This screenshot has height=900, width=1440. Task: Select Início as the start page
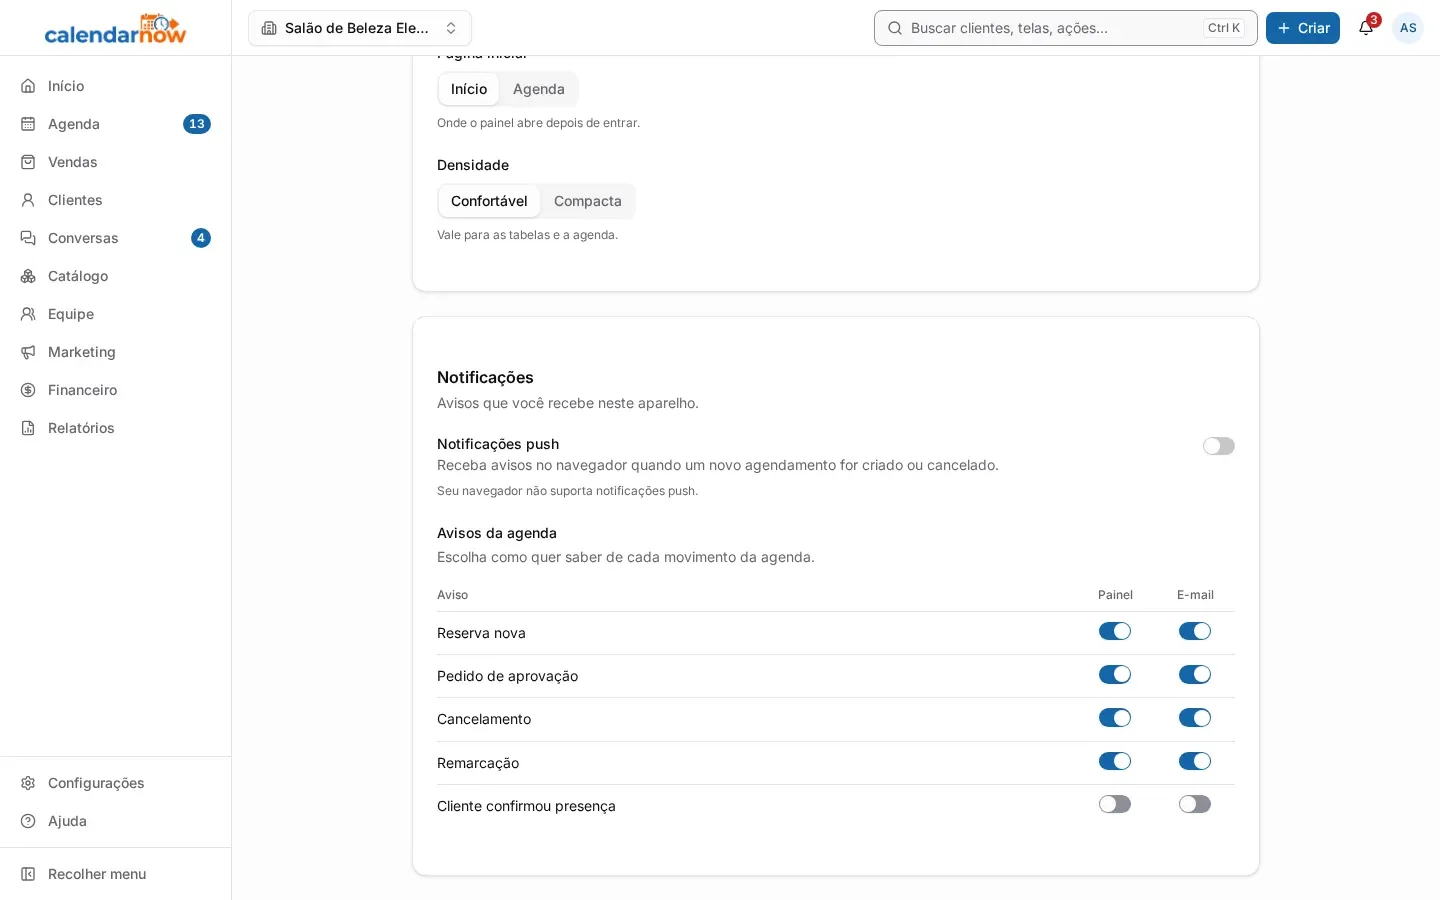[469, 89]
